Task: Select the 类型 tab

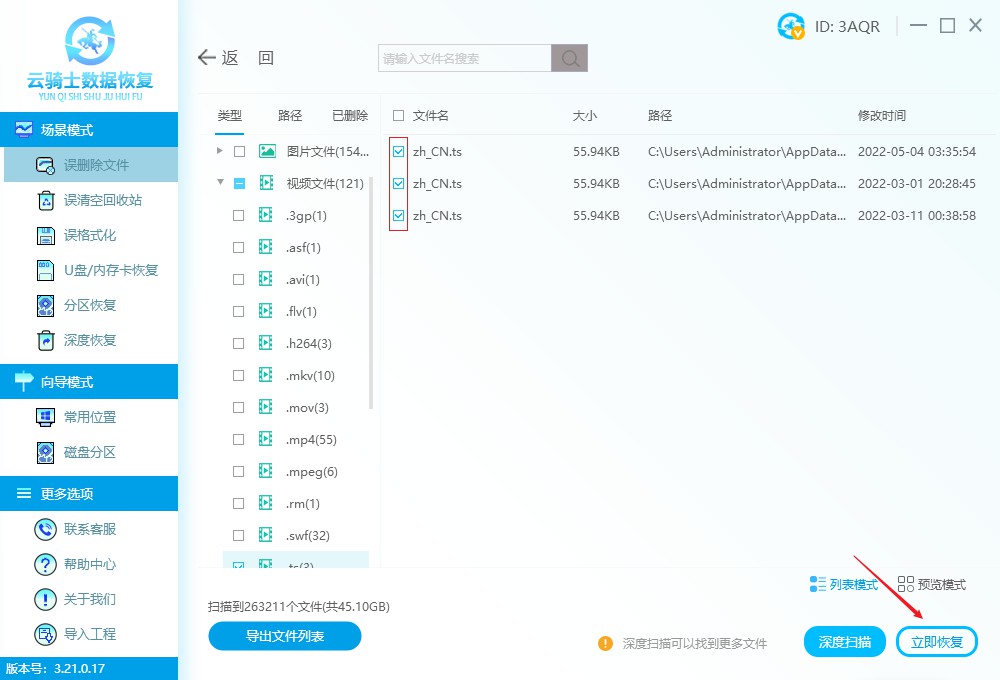Action: tap(230, 115)
